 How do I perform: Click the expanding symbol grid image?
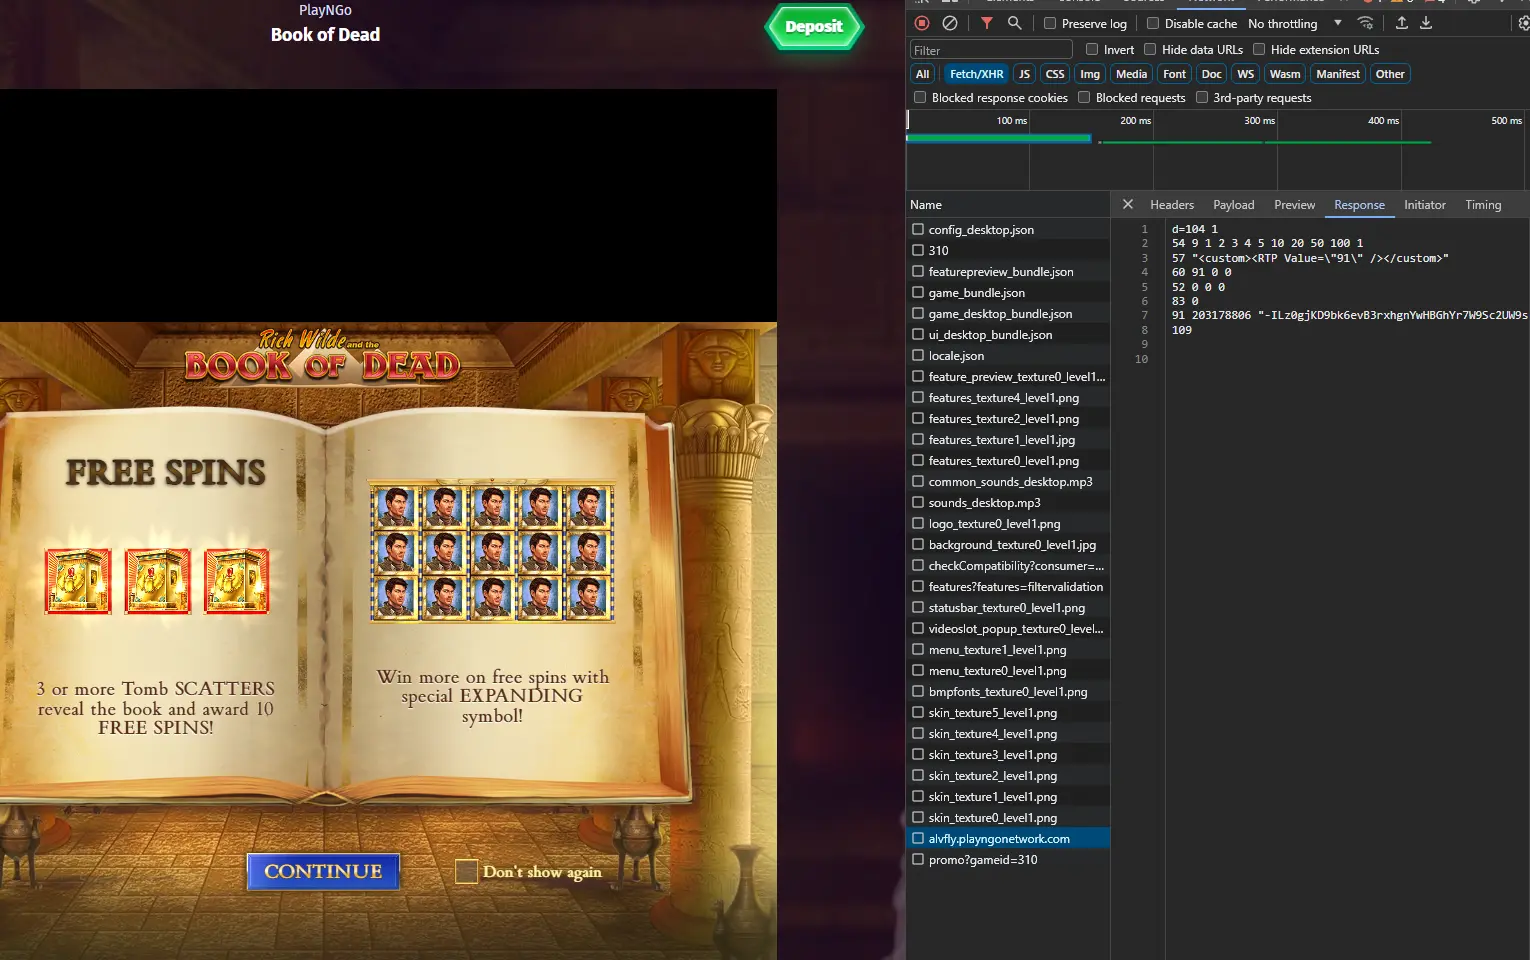pyautogui.click(x=491, y=551)
